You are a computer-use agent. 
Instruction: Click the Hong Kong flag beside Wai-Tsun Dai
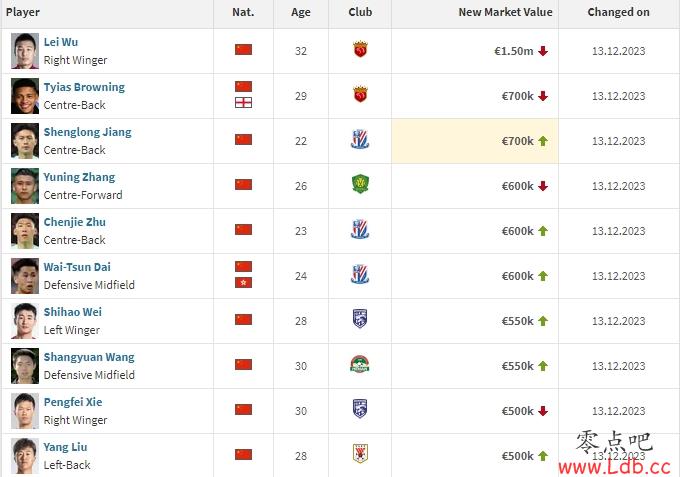(243, 283)
